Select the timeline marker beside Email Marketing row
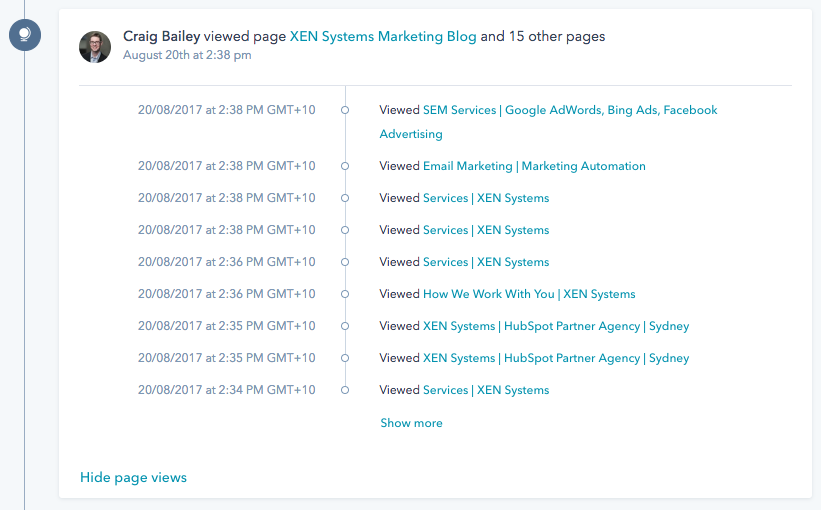This screenshot has height=510, width=821. coord(345,166)
